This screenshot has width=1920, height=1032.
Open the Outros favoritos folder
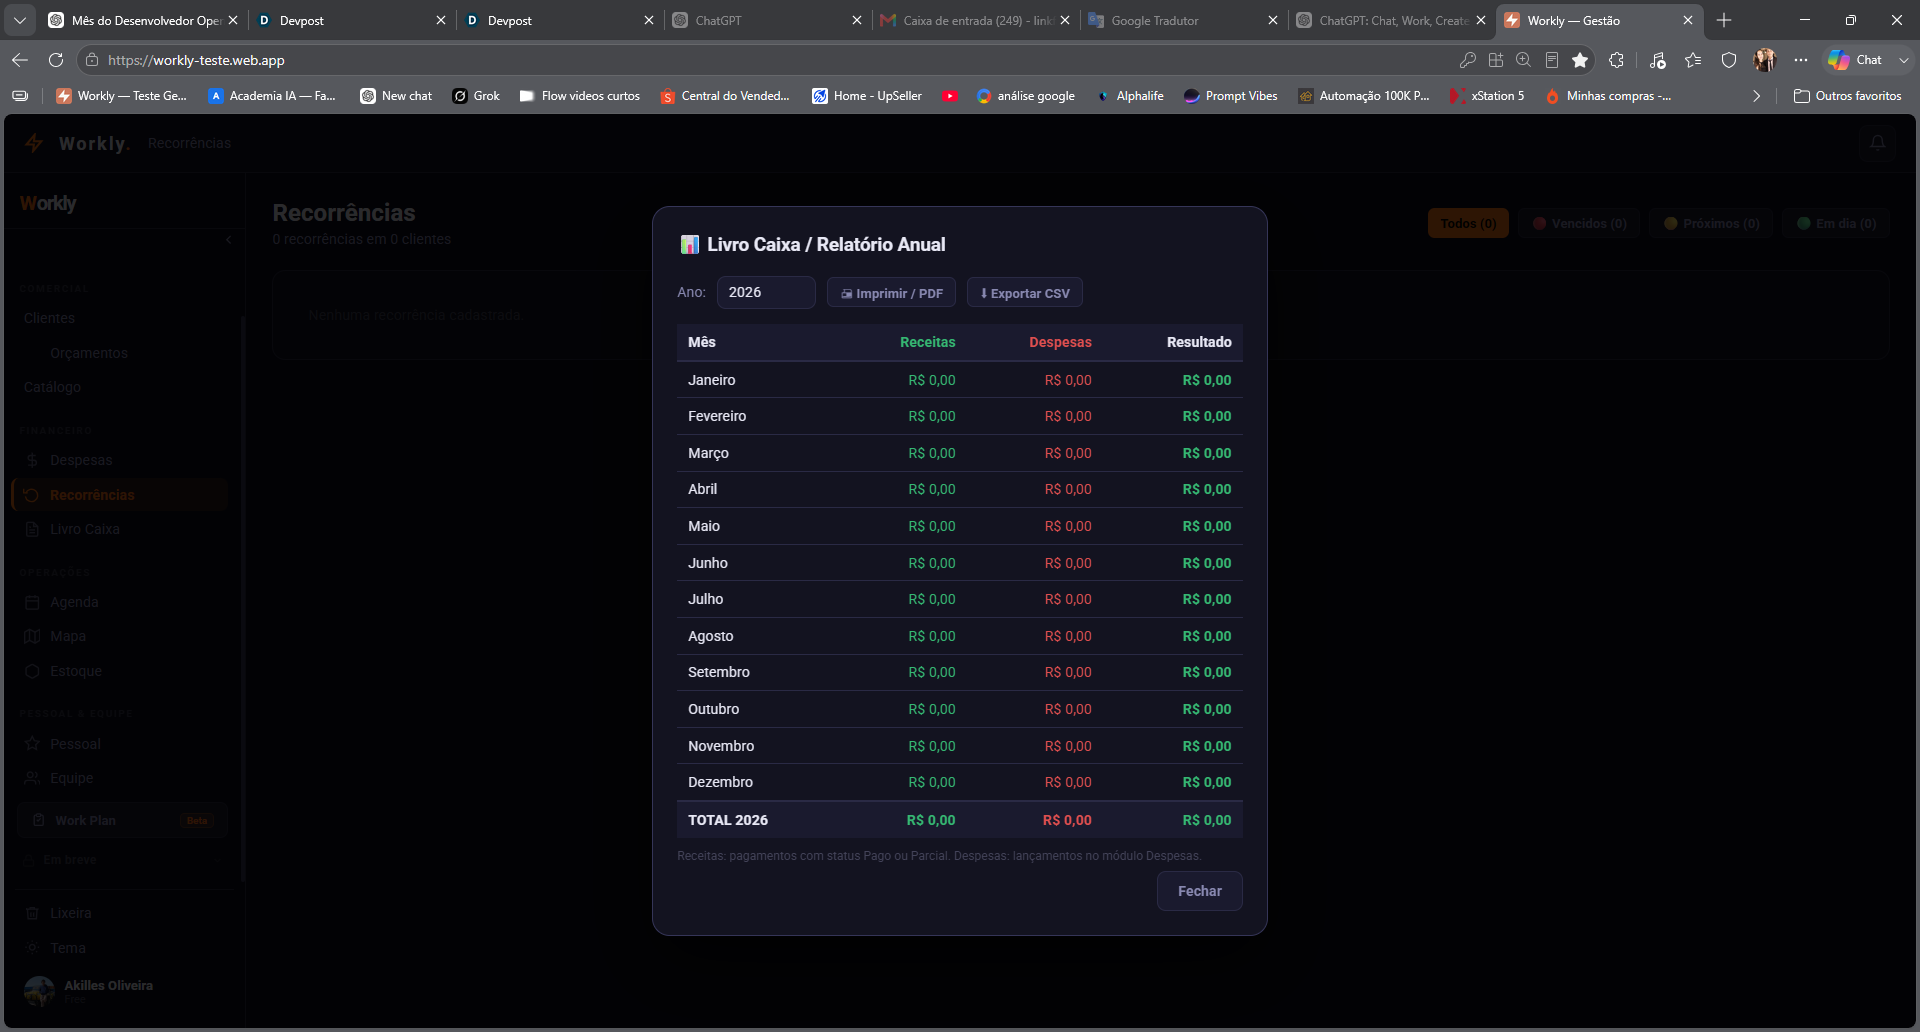click(1848, 96)
